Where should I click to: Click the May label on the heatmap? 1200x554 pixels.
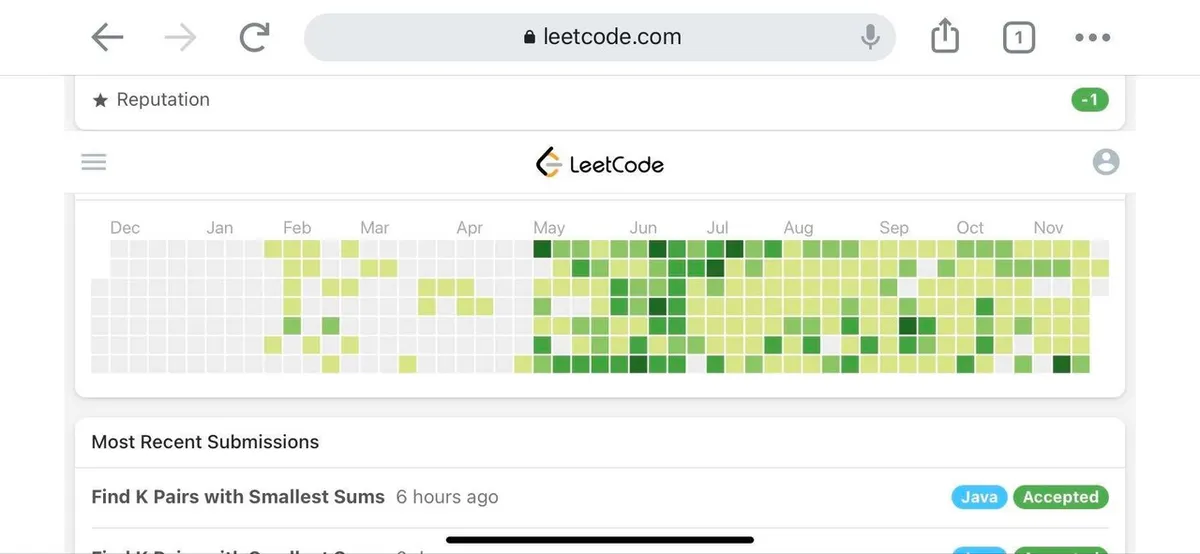(x=549, y=228)
